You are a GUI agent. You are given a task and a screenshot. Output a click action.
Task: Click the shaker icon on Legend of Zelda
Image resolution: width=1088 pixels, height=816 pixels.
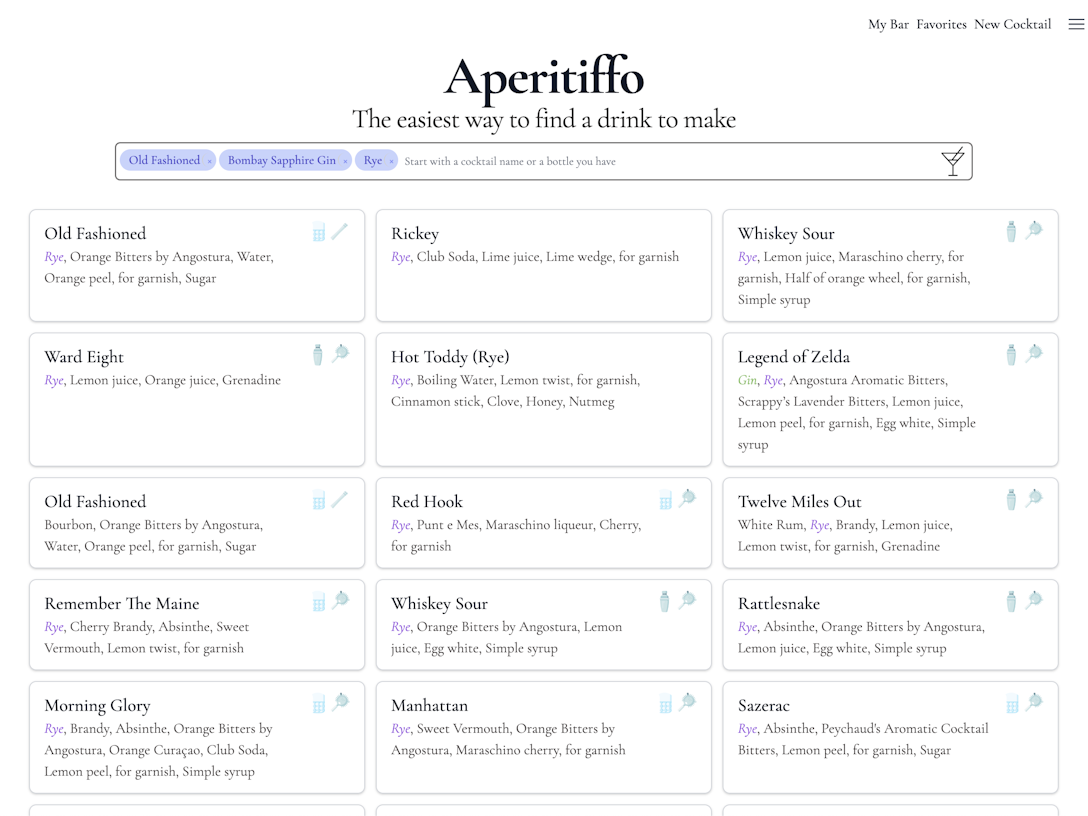(1011, 355)
